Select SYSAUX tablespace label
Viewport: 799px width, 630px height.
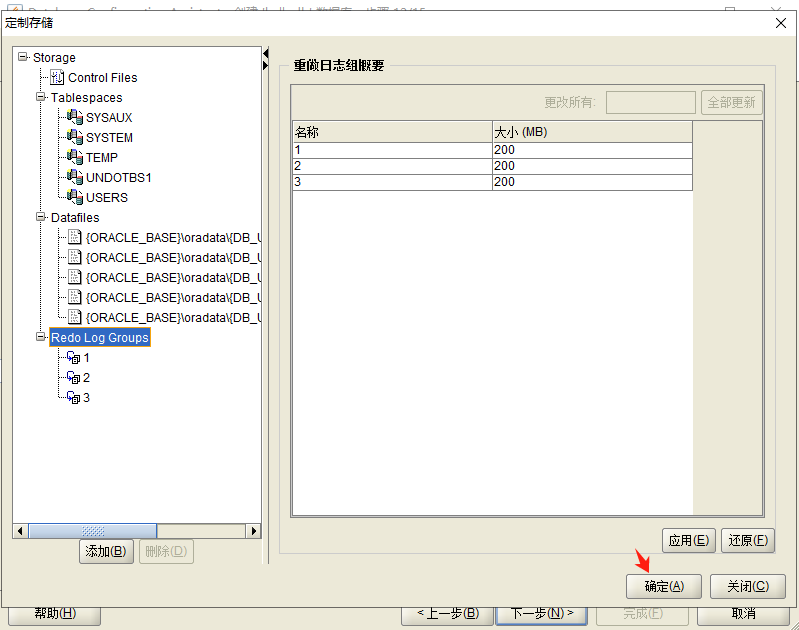[109, 118]
